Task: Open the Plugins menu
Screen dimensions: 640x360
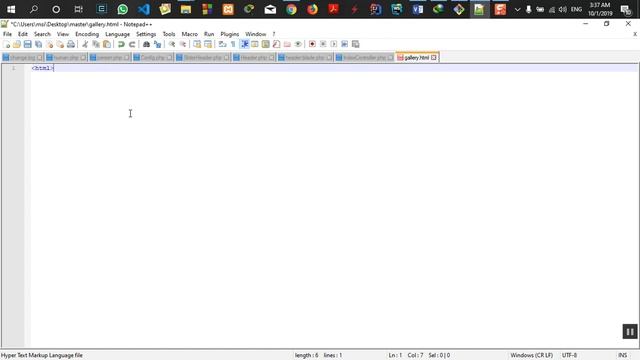Action: pyautogui.click(x=230, y=34)
